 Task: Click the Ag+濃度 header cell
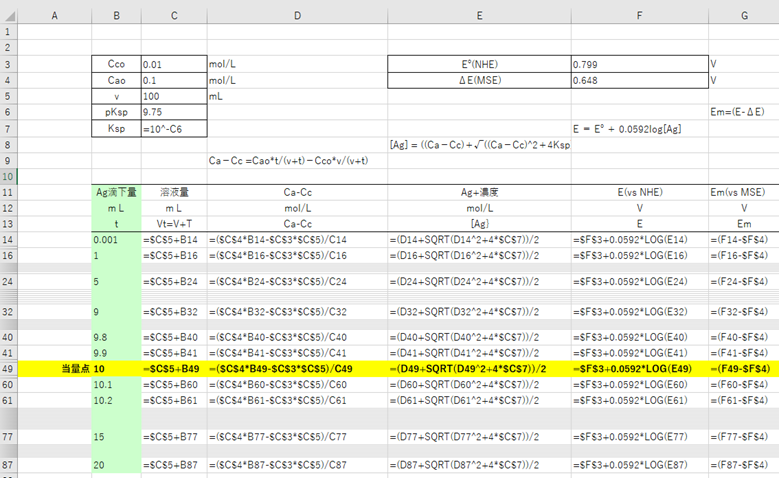(x=479, y=192)
